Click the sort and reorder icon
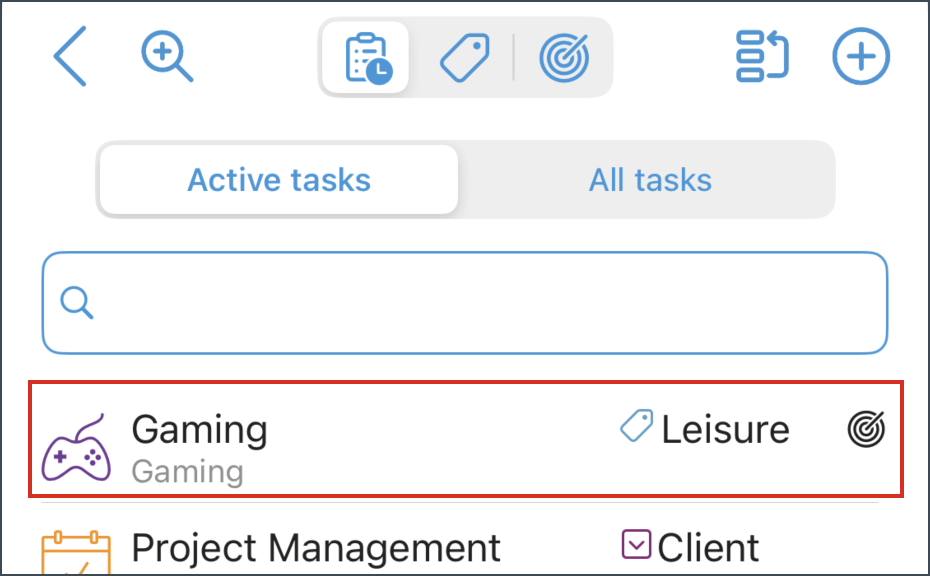Screen dimensions: 930x576 [761, 57]
